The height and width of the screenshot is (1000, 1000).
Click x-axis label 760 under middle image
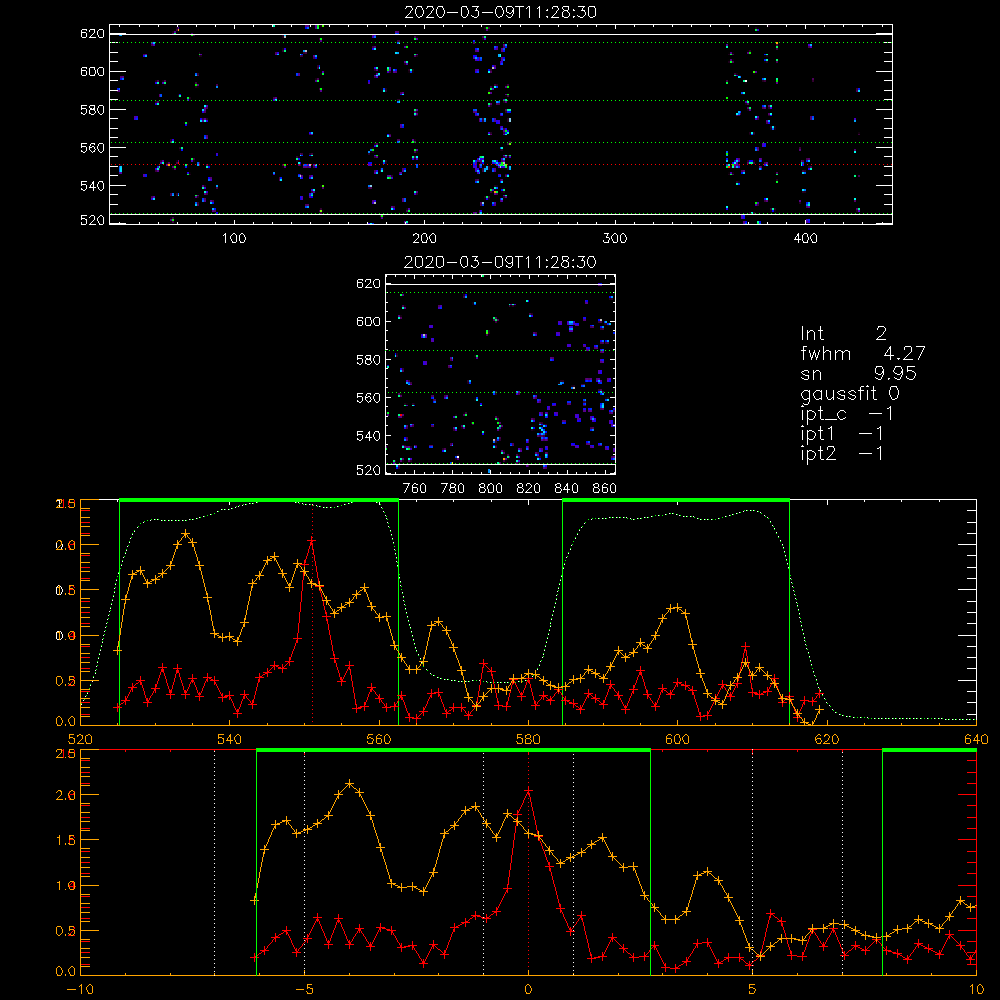pos(415,489)
